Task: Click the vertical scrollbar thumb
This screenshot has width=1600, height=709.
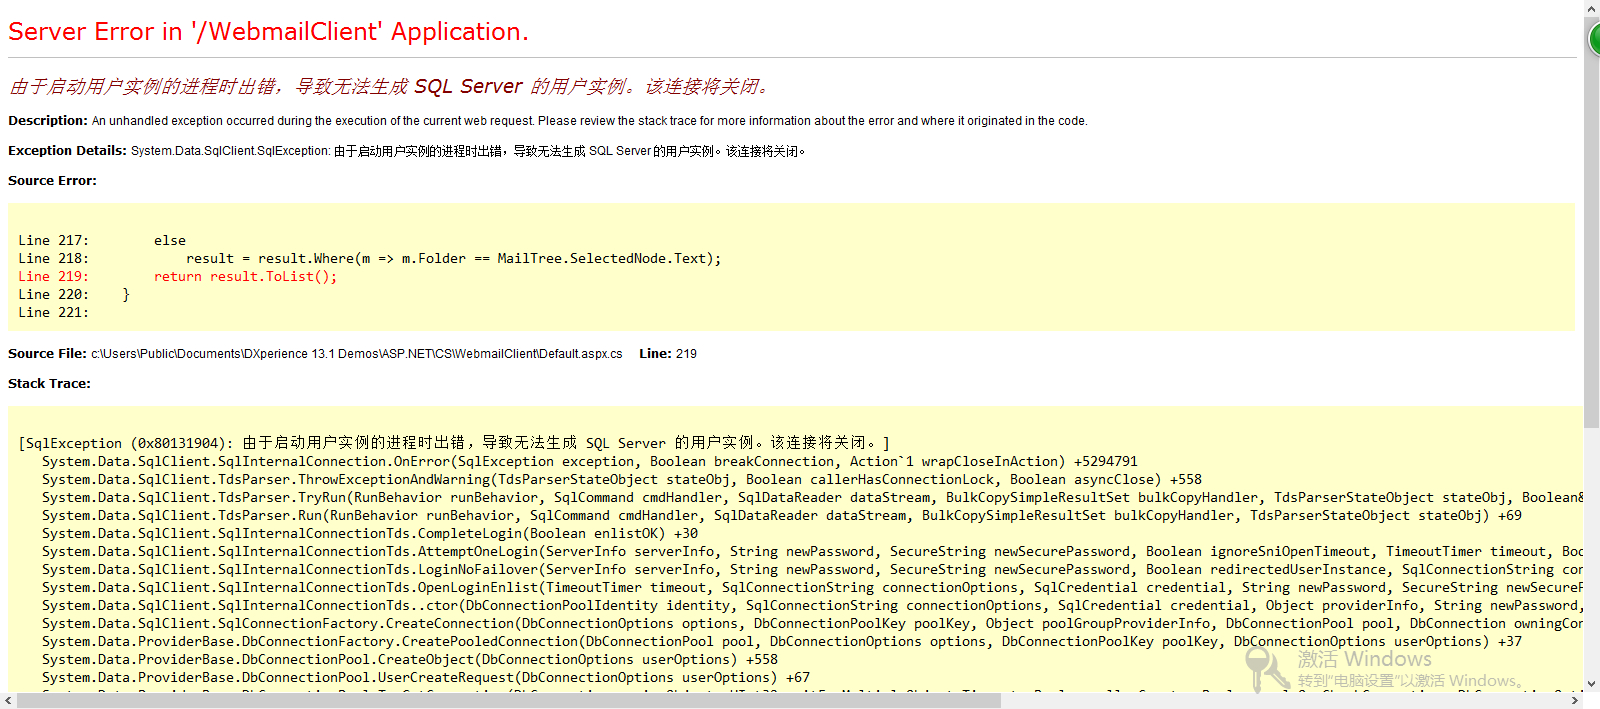Action: point(1592,223)
